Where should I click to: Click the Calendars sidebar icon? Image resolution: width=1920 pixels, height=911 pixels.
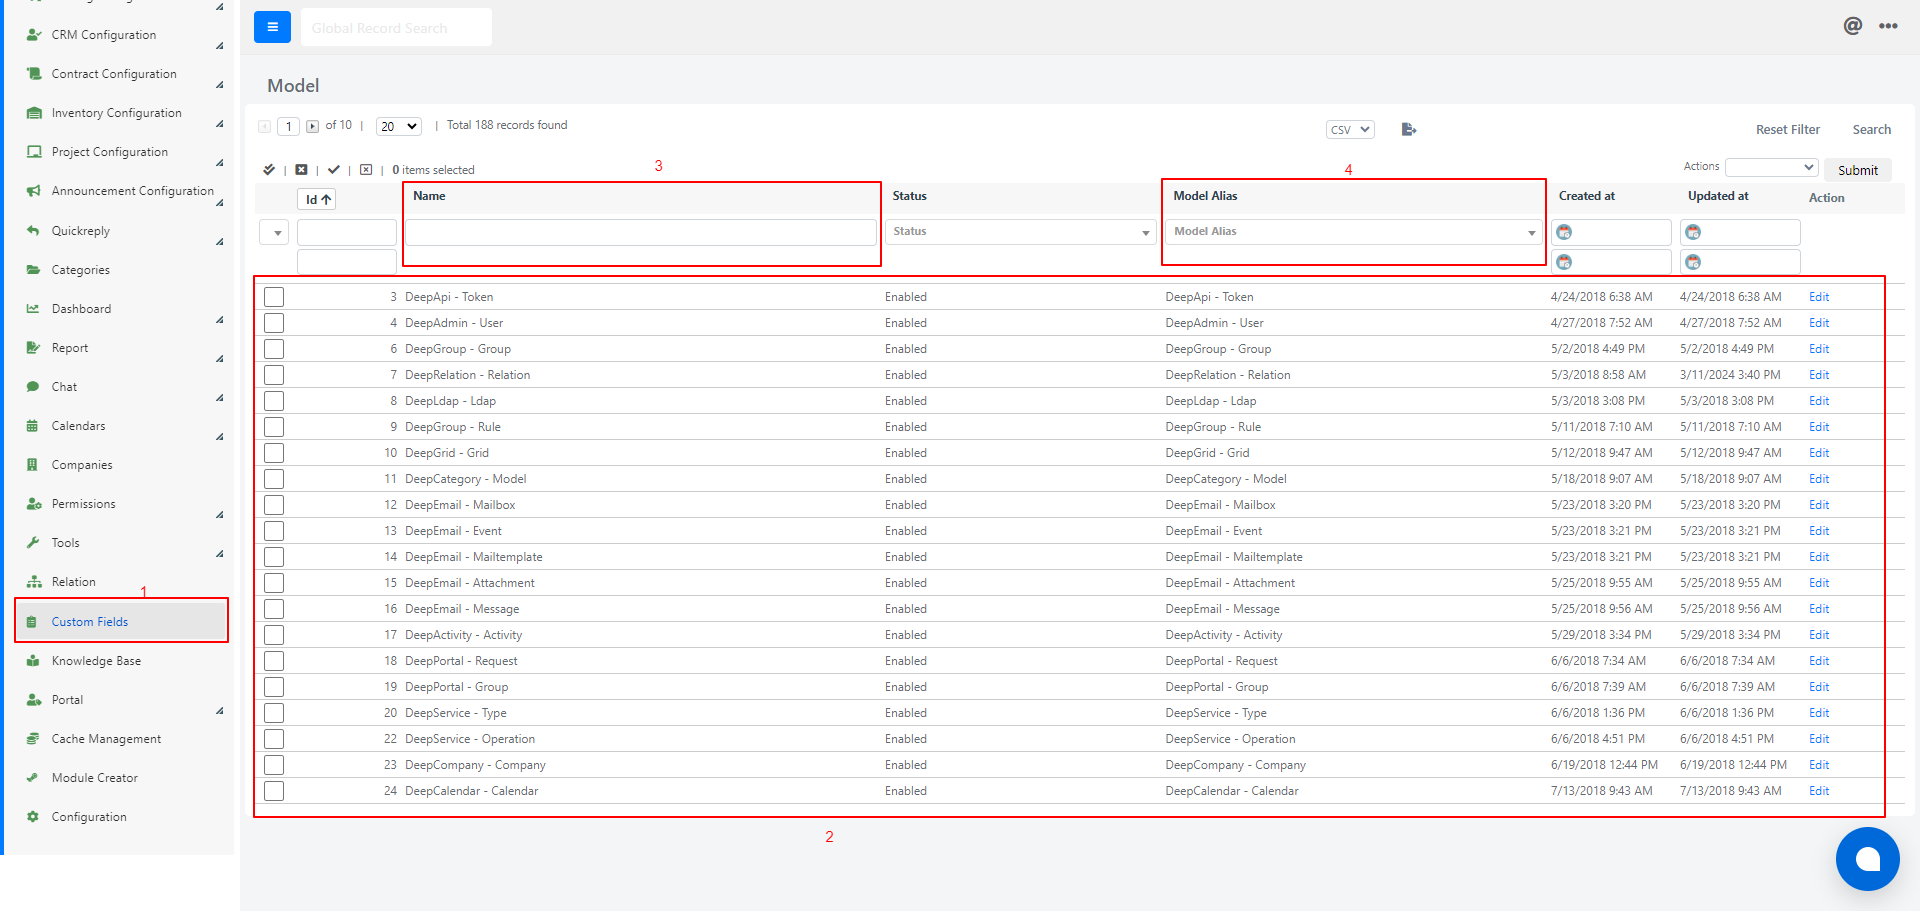pos(34,426)
